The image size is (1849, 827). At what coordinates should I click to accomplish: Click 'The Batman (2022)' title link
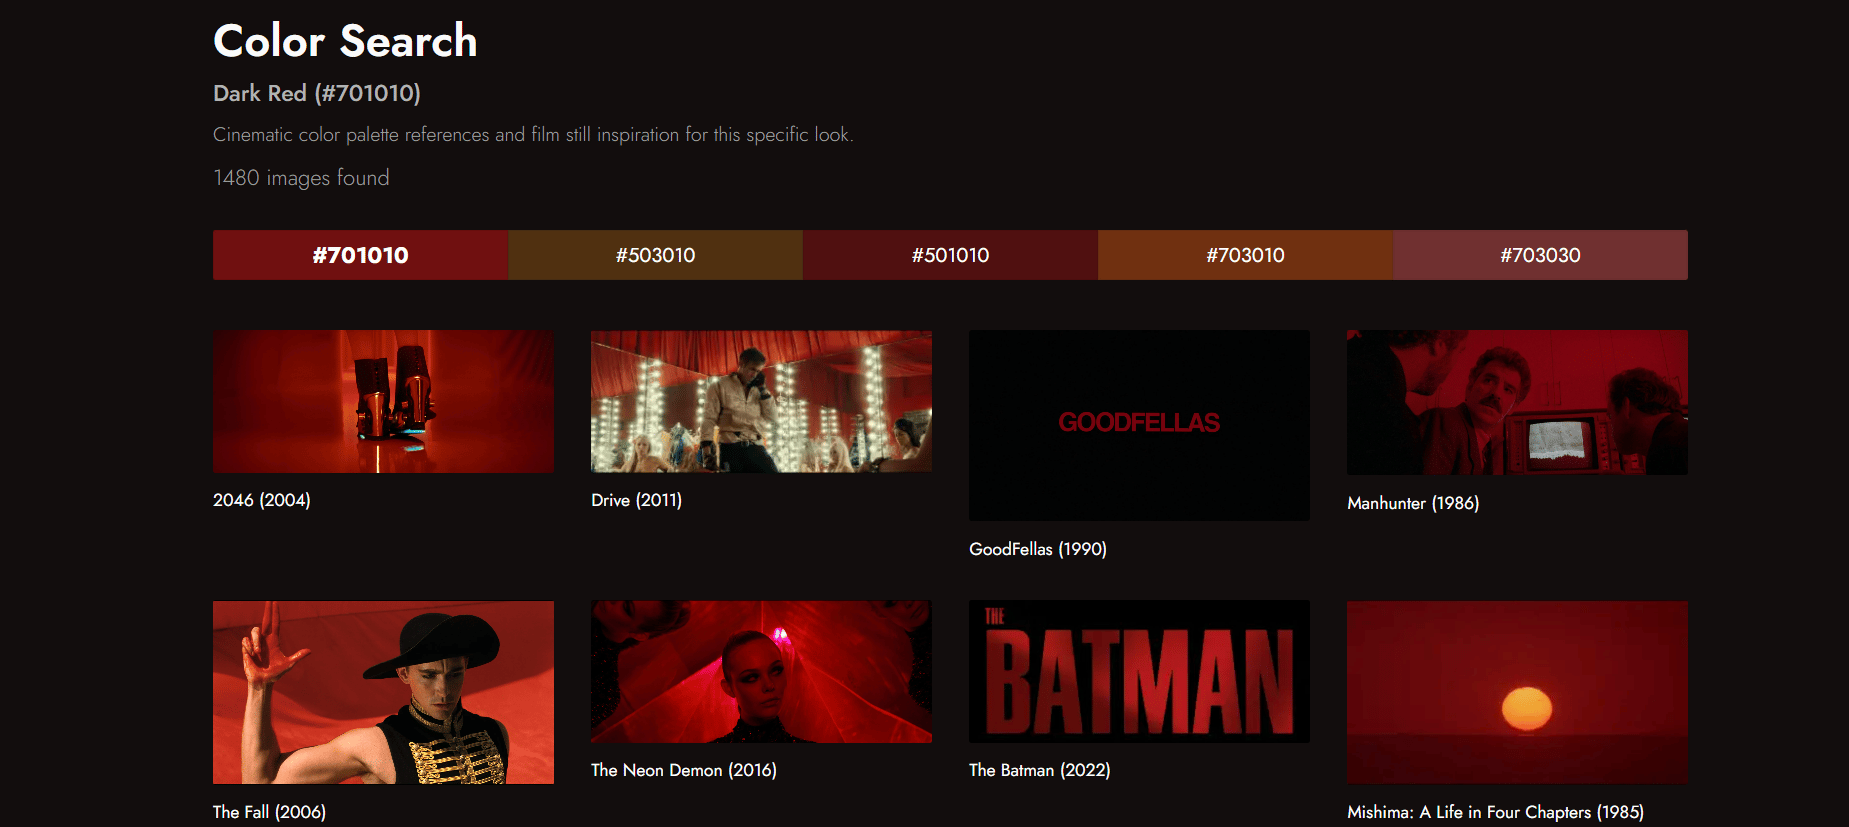[x=1040, y=770]
